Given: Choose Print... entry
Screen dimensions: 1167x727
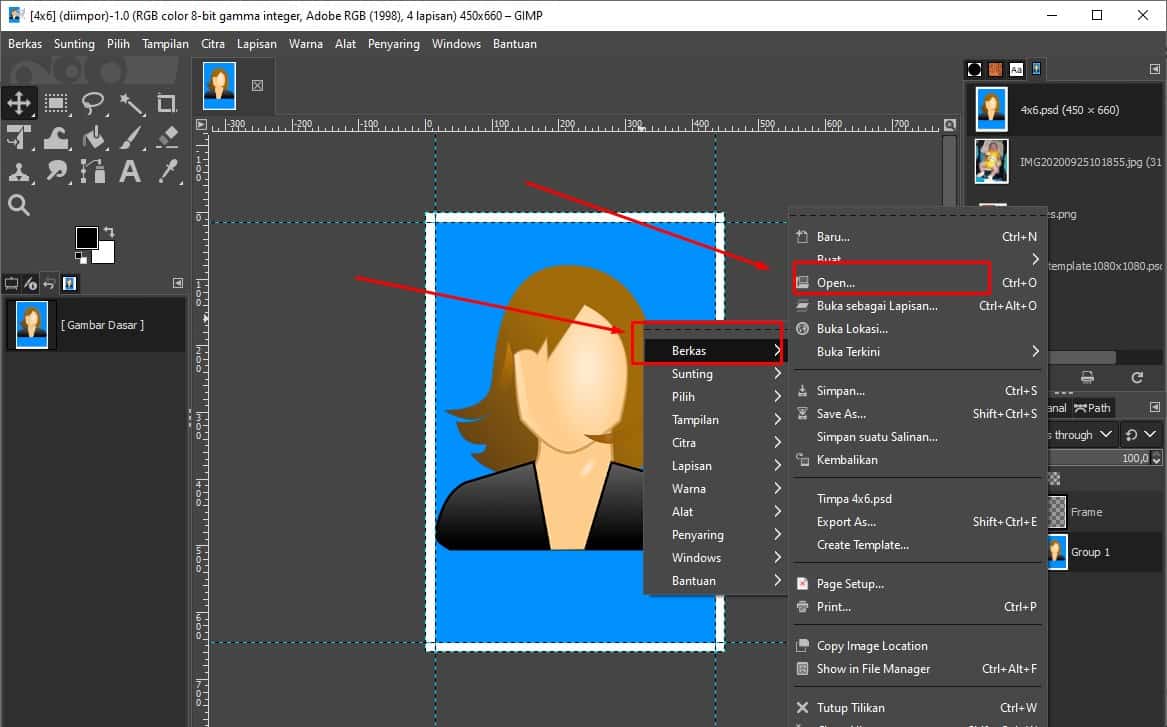Looking at the screenshot, I should point(917,607).
